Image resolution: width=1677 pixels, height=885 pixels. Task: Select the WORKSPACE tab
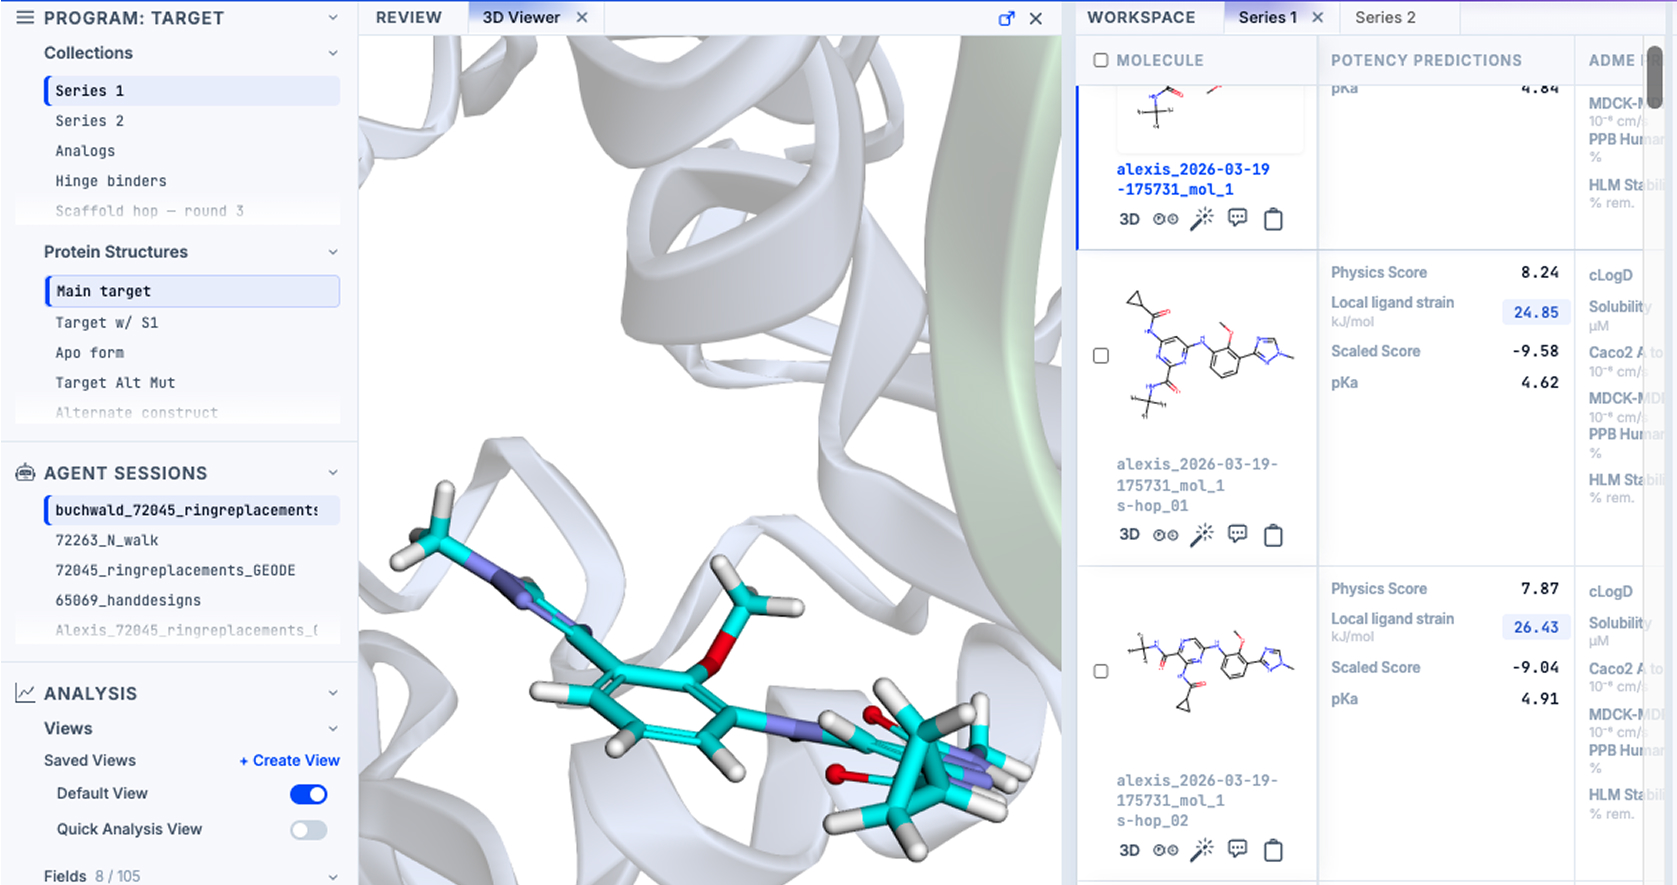pos(1141,18)
